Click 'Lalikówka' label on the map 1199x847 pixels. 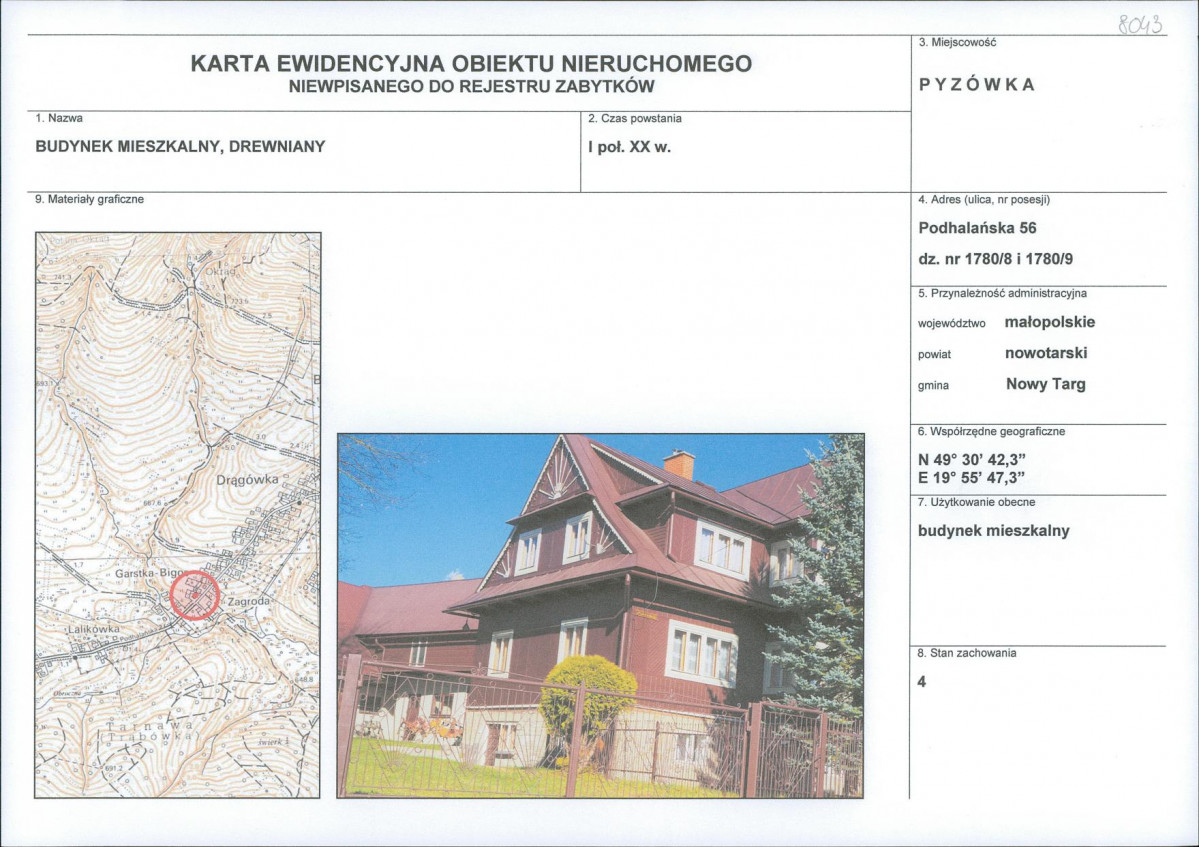(94, 628)
